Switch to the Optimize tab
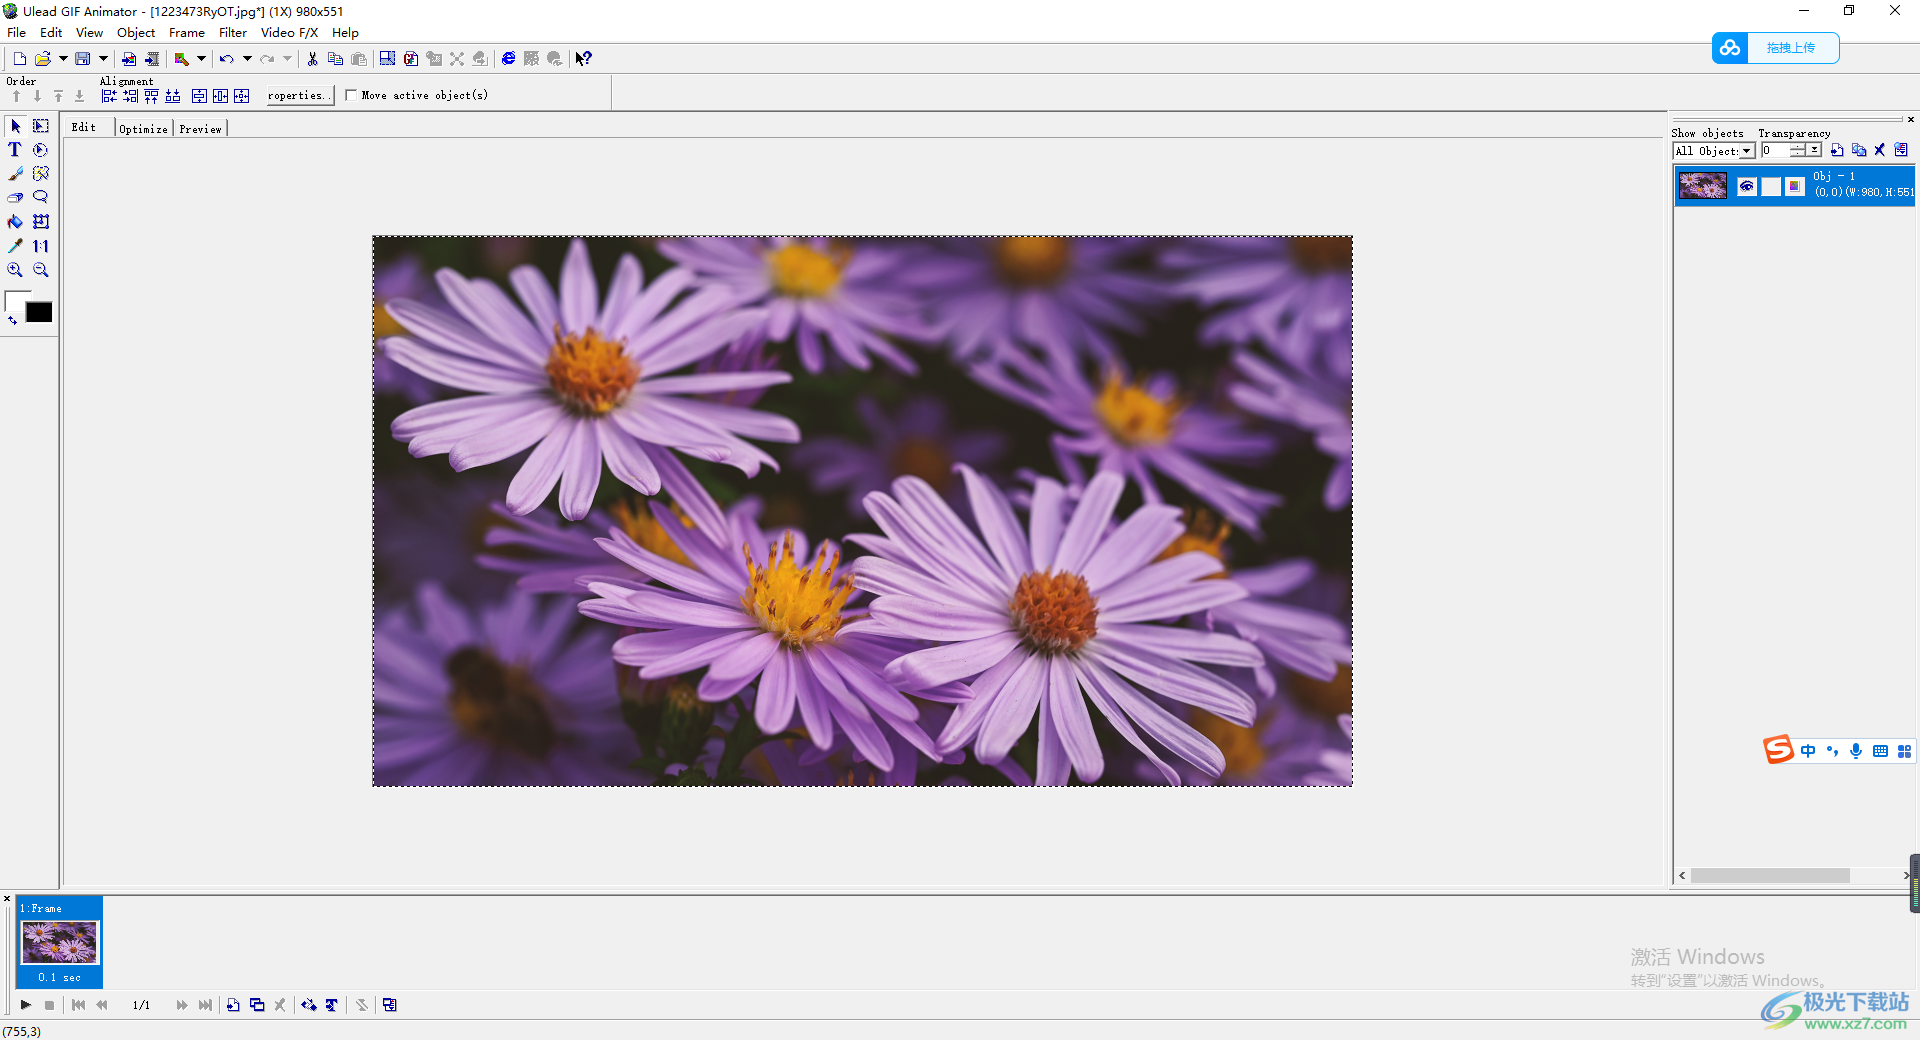The height and width of the screenshot is (1040, 1920). (x=143, y=129)
